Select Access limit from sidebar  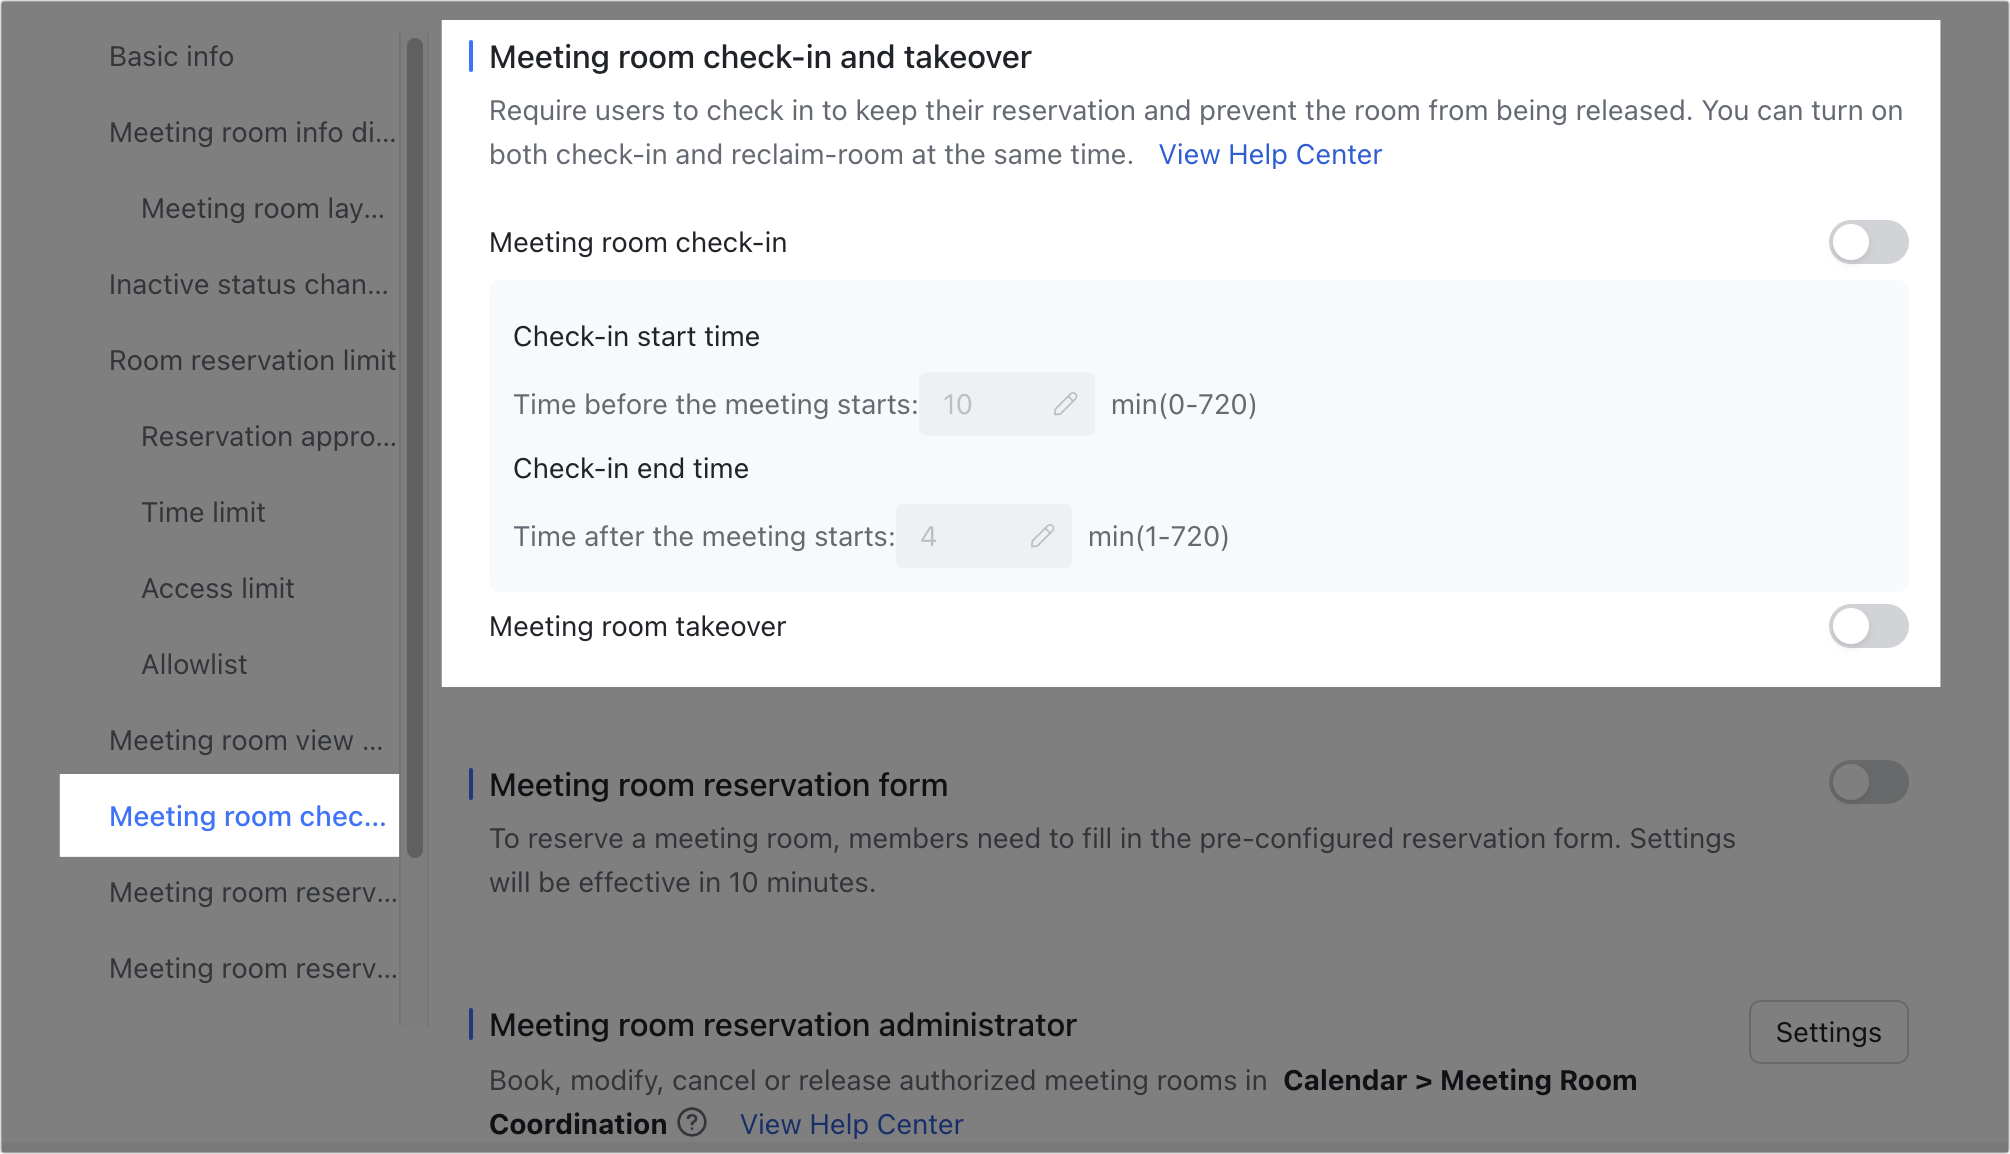pyautogui.click(x=217, y=588)
